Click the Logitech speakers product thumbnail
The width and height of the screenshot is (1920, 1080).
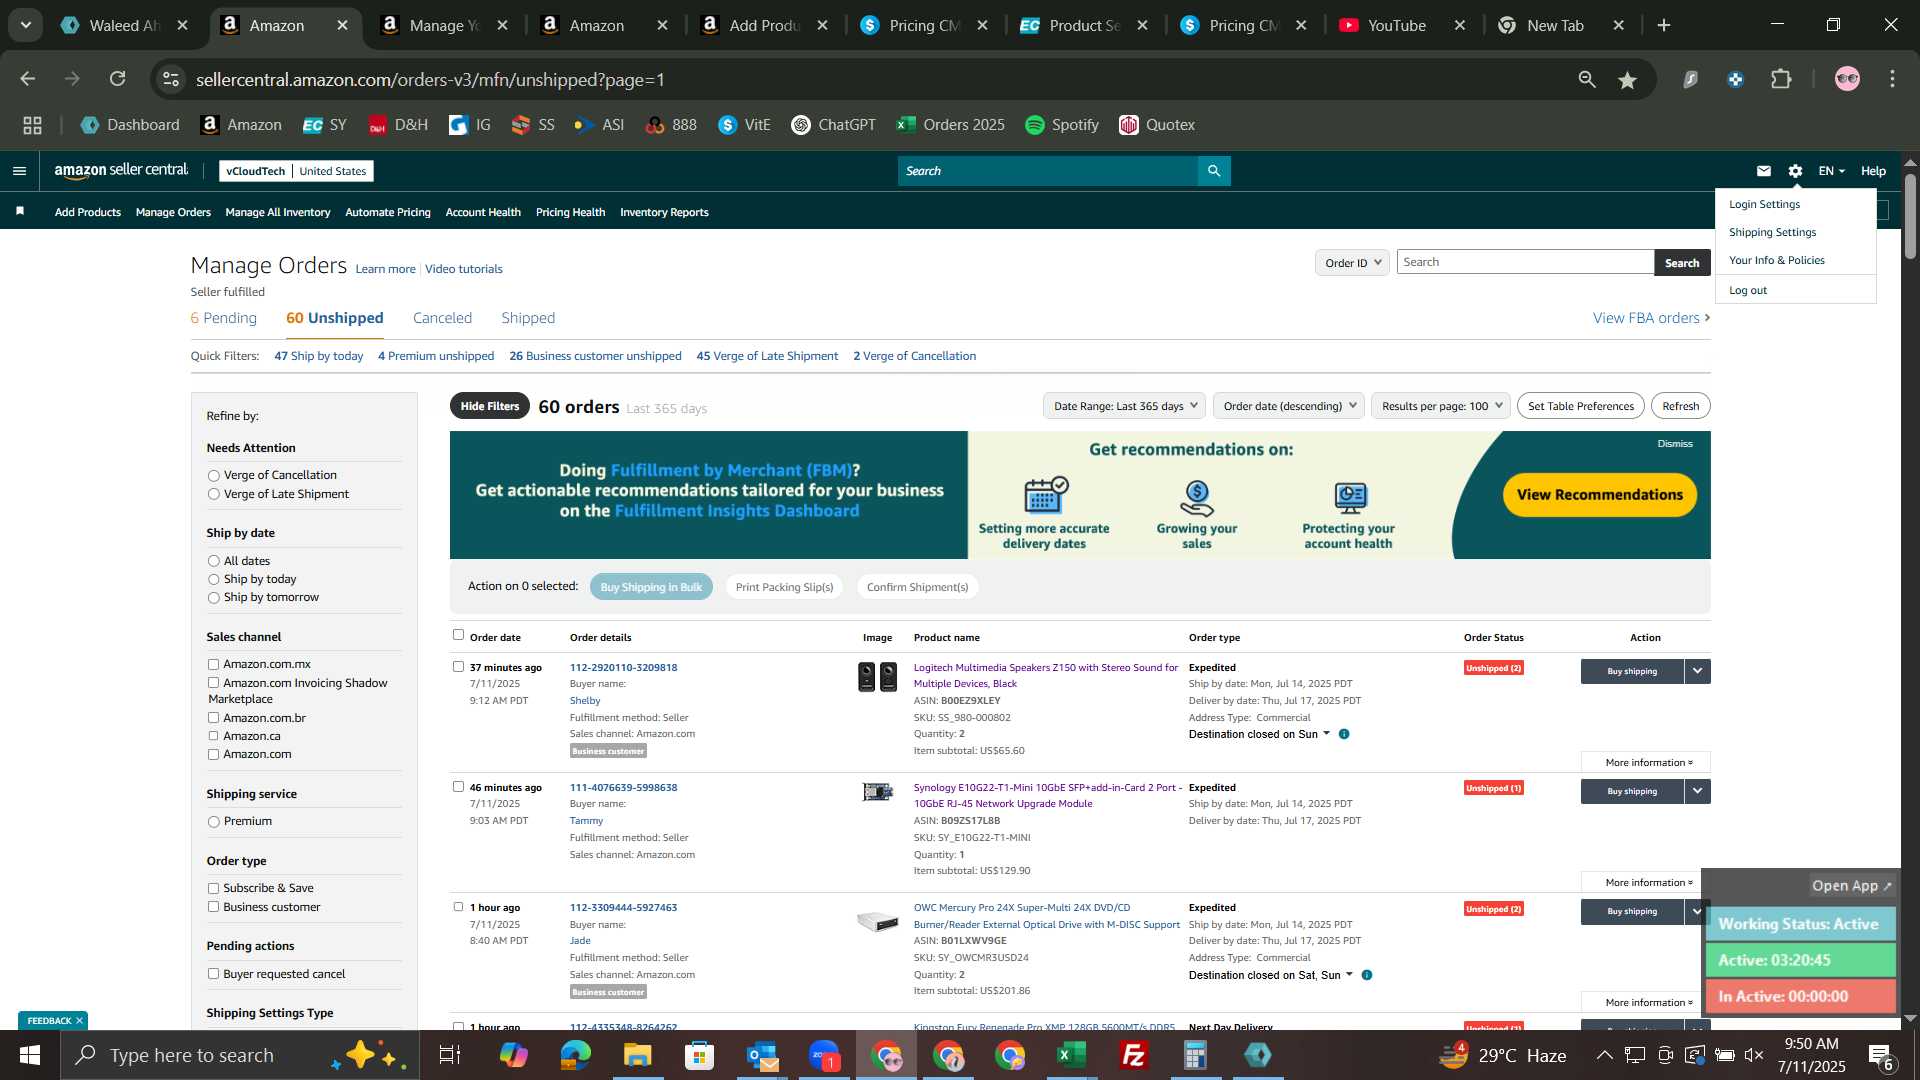[x=877, y=677]
